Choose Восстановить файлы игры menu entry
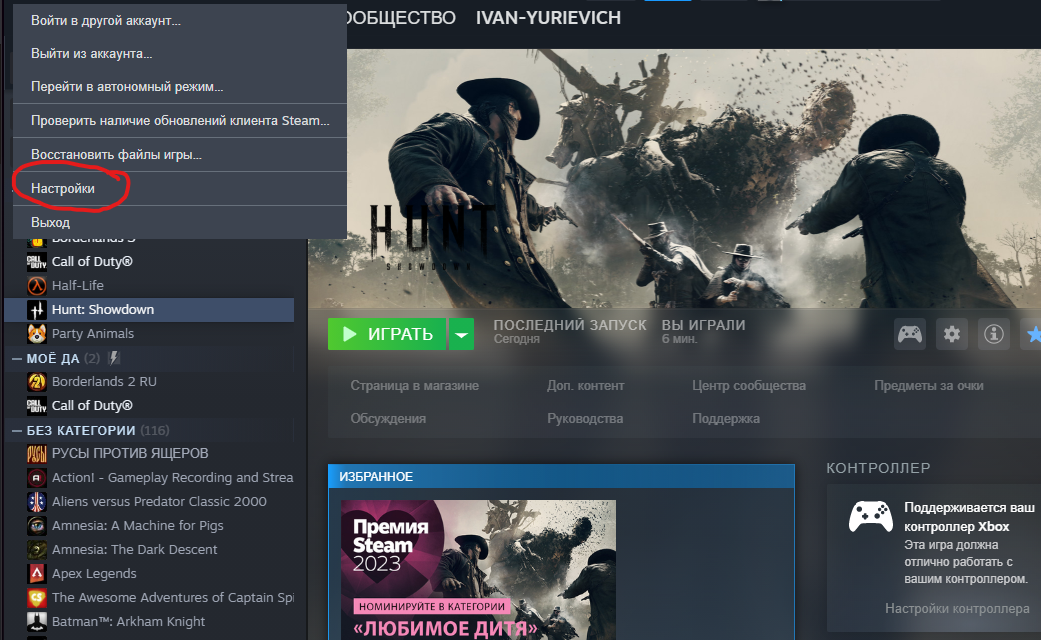 179,155
